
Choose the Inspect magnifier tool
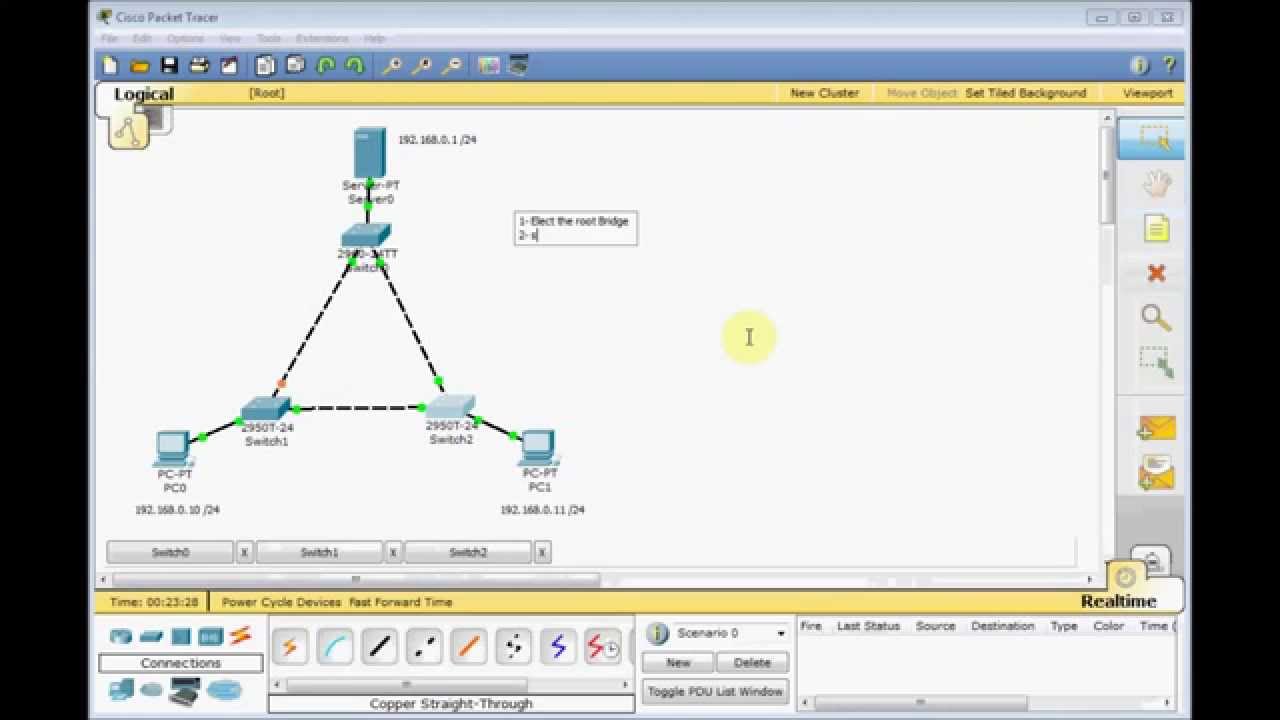coord(1156,318)
